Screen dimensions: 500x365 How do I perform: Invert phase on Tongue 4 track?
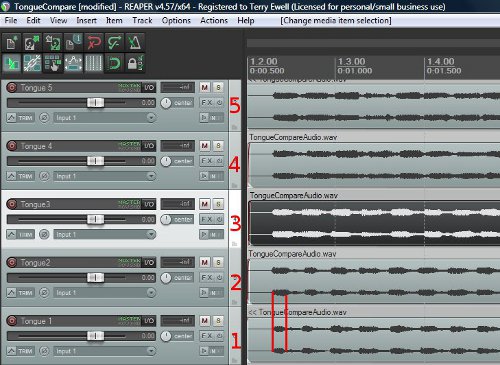[x=44, y=176]
